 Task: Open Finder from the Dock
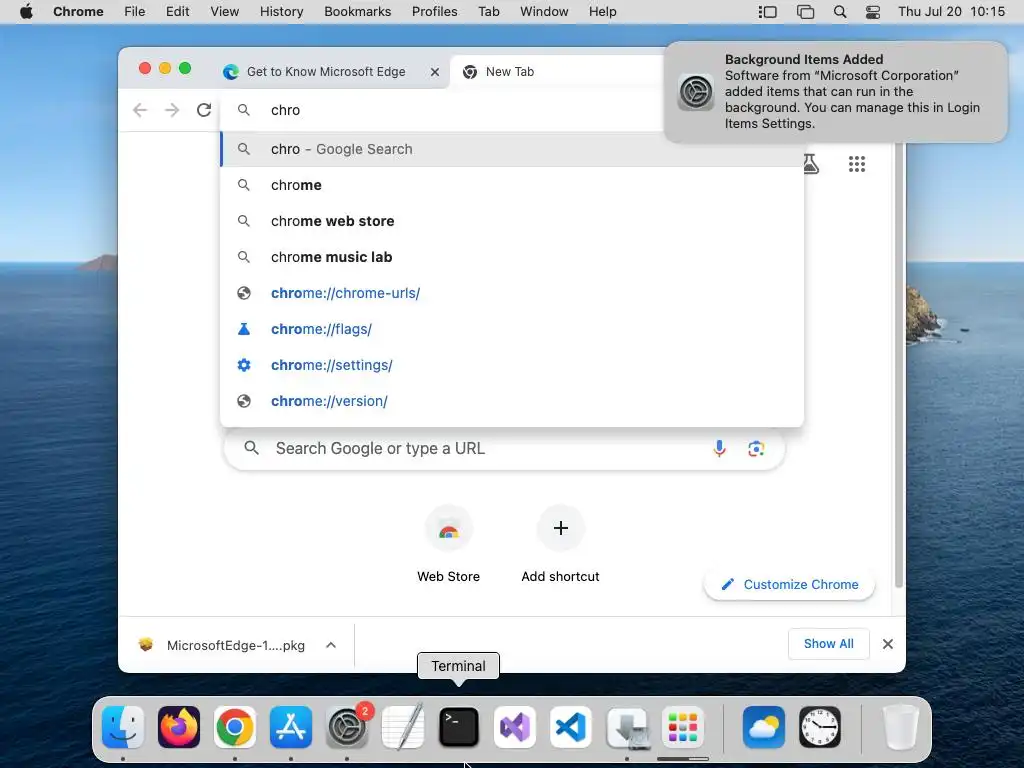click(123, 727)
